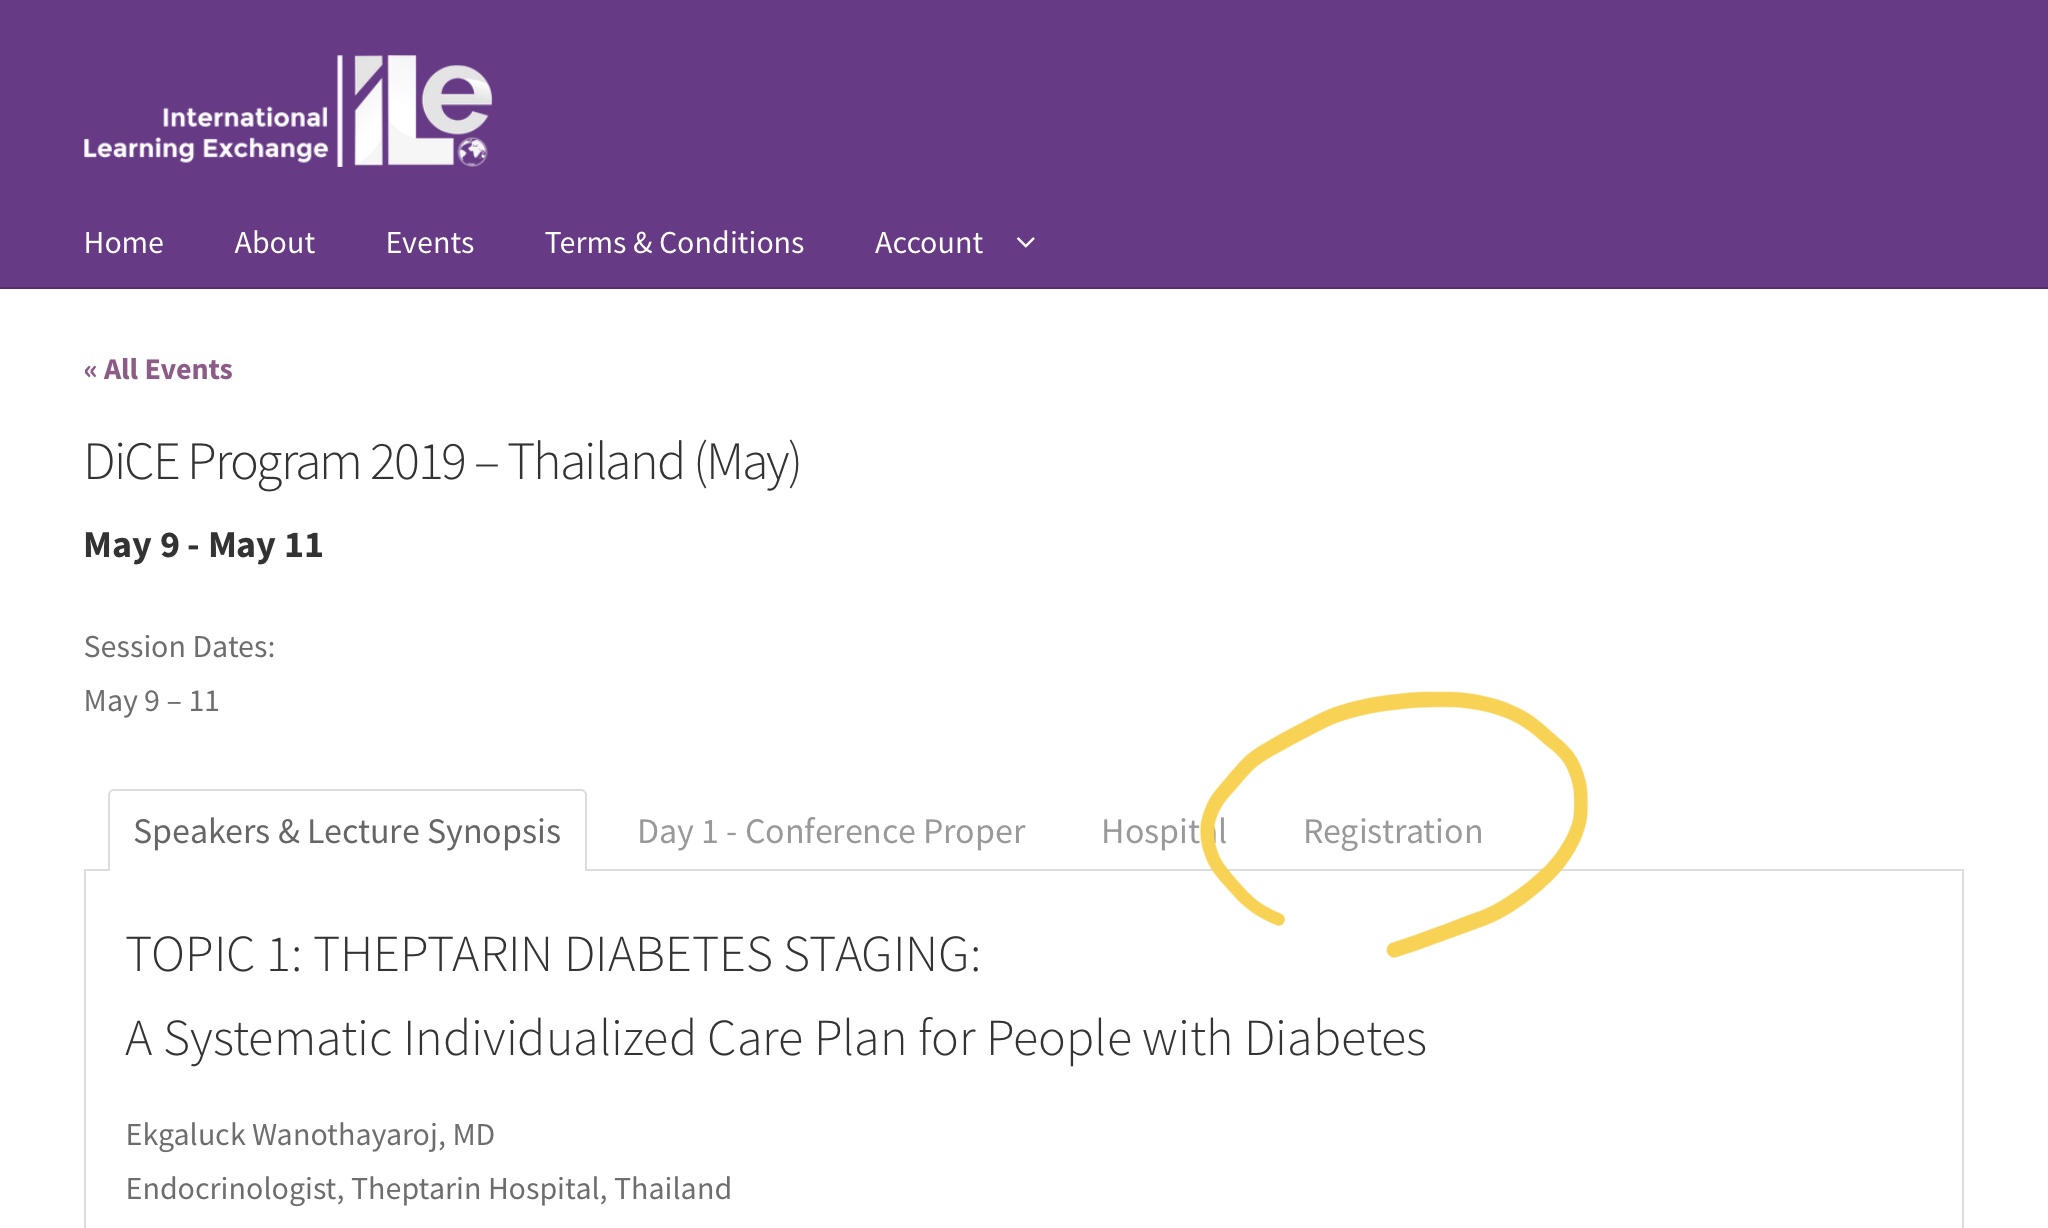Click the Session Dates label
This screenshot has width=2048, height=1228.
pos(180,647)
